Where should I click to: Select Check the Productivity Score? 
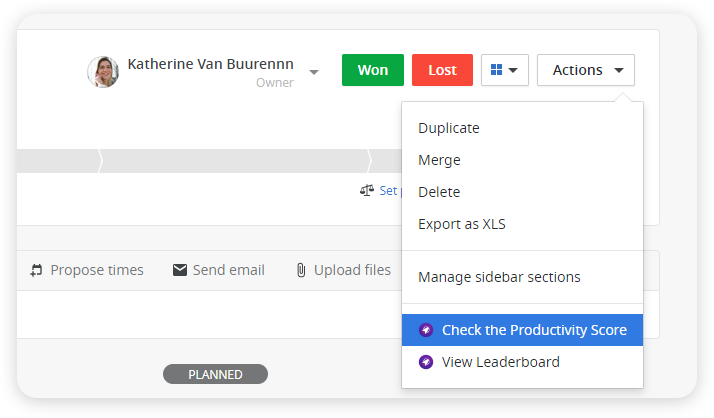pyautogui.click(x=522, y=330)
